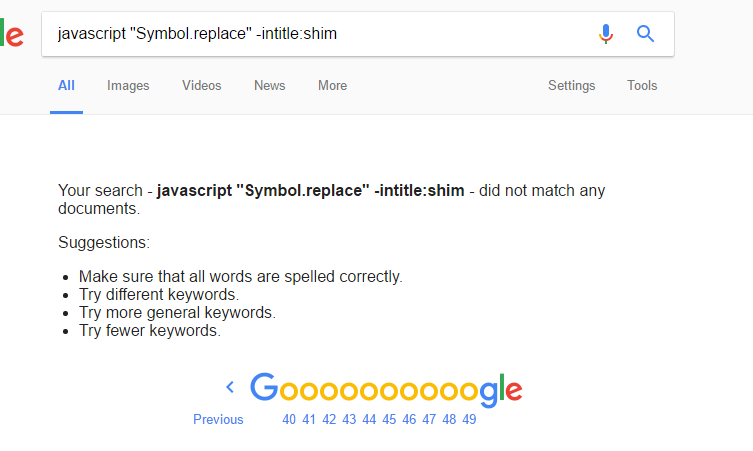The width and height of the screenshot is (753, 451).
Task: Jump to results page 45
Action: coord(389,419)
